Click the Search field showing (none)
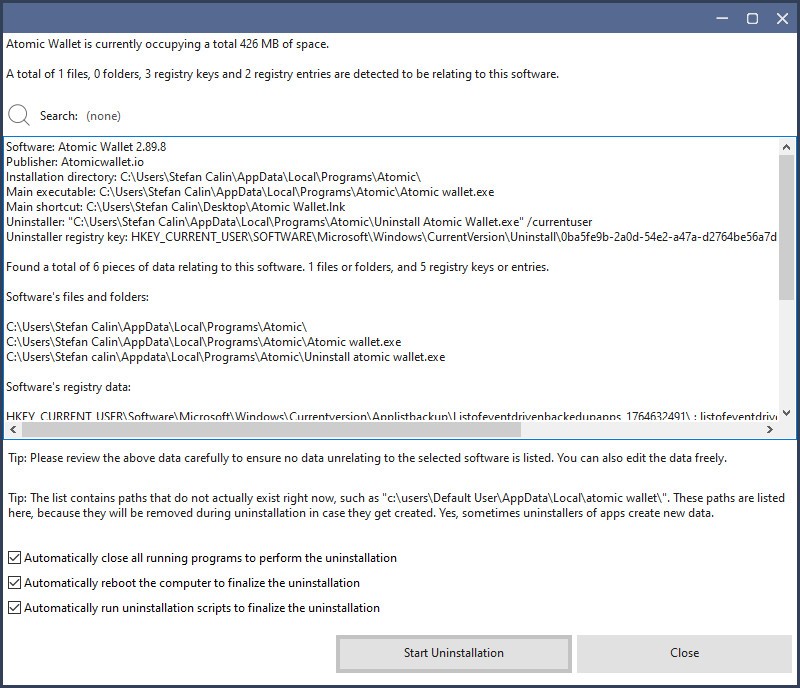This screenshot has width=800, height=688. pyautogui.click(x=104, y=116)
